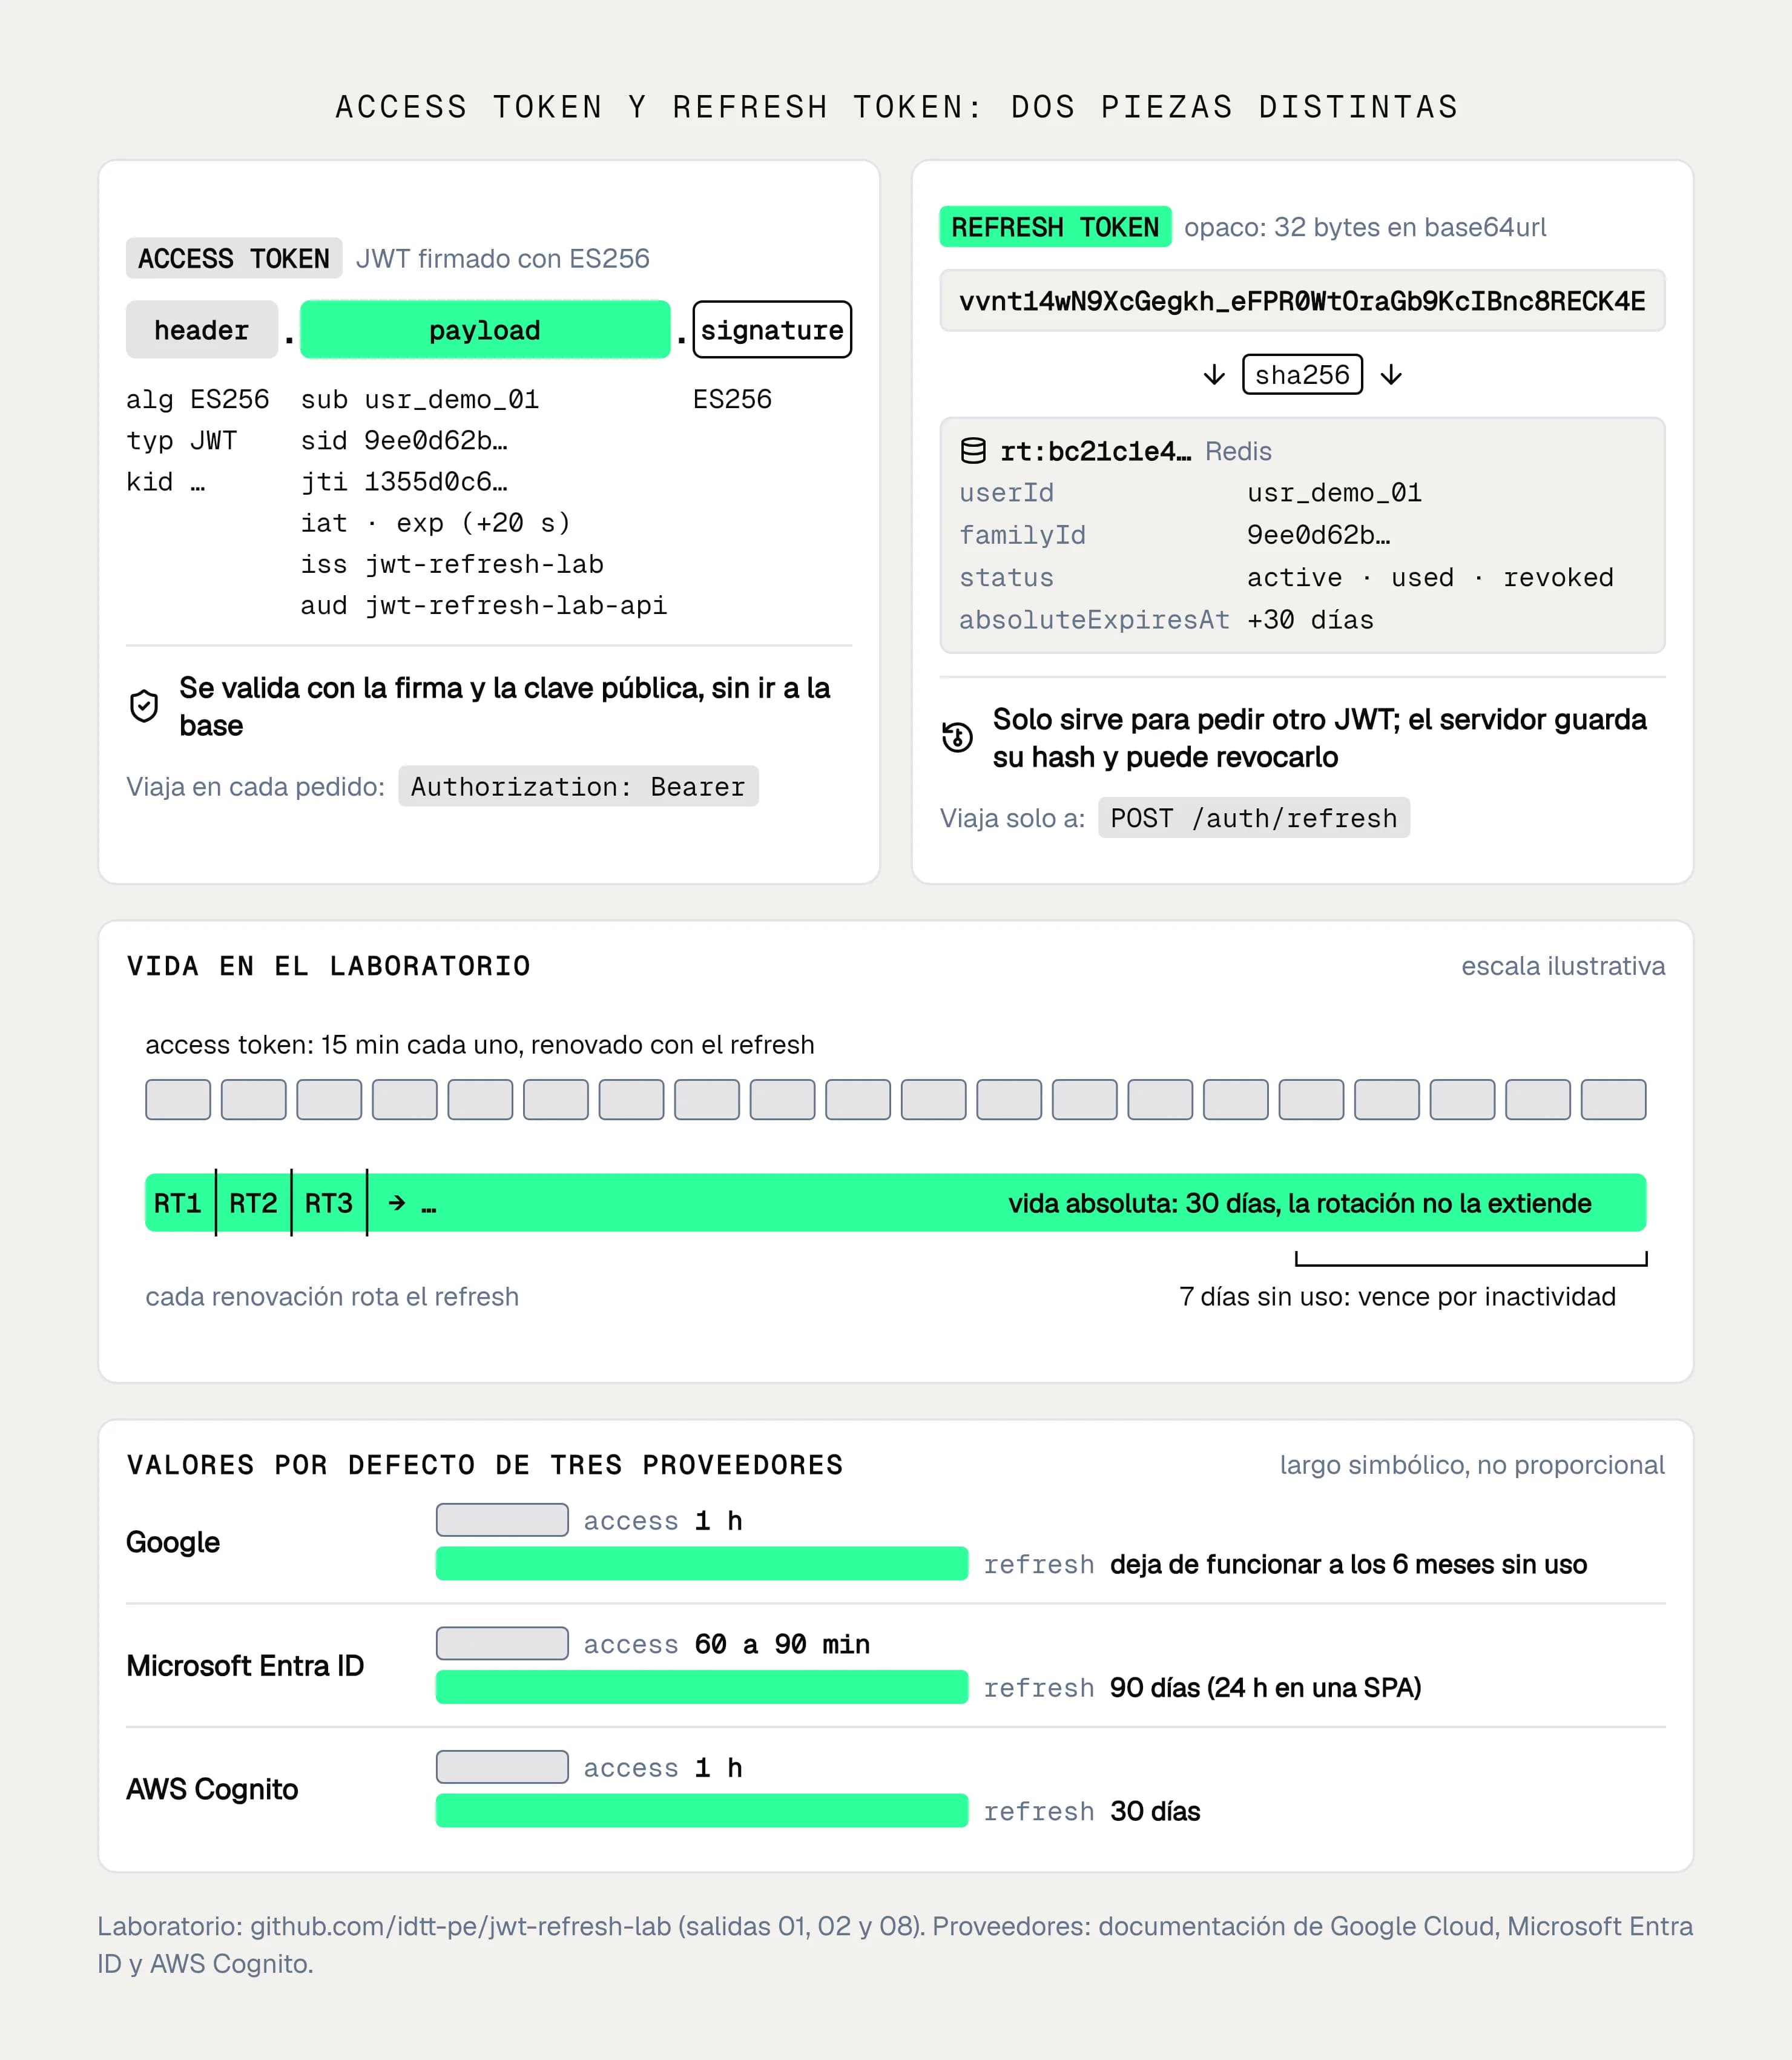Screen dimensions: 1792x2060
Task: Click the RT2 segment of green bar
Action: pyautogui.click(x=254, y=1203)
